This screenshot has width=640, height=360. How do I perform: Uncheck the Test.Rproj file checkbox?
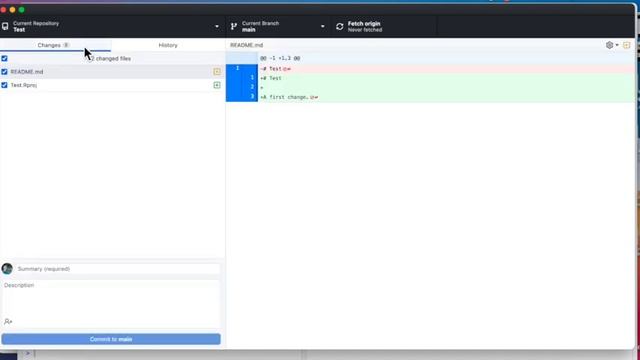point(4,85)
